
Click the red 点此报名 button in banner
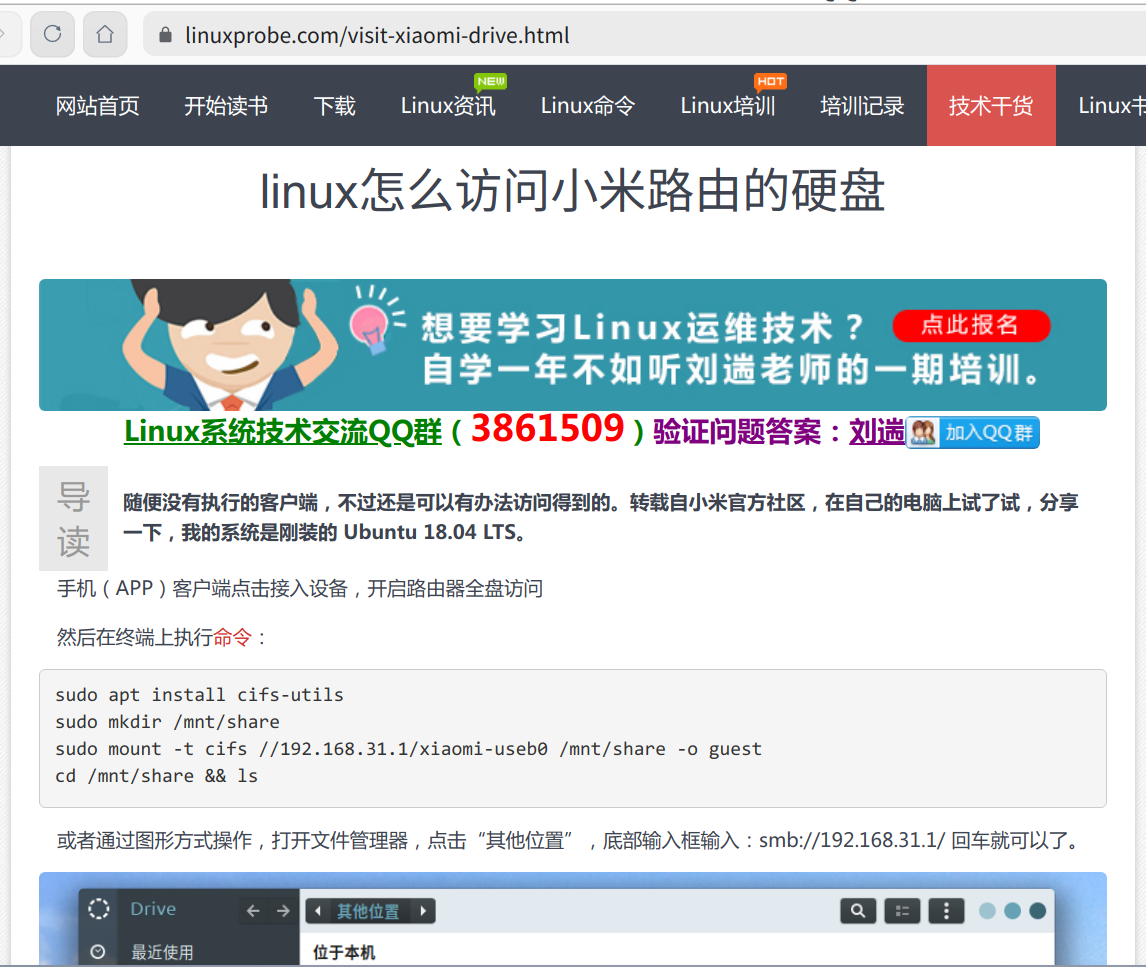pyautogui.click(x=971, y=325)
